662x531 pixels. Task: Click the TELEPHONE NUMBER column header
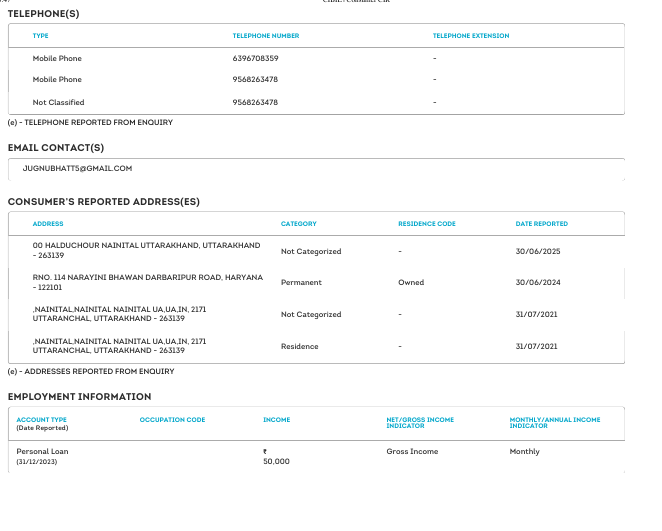point(266,36)
